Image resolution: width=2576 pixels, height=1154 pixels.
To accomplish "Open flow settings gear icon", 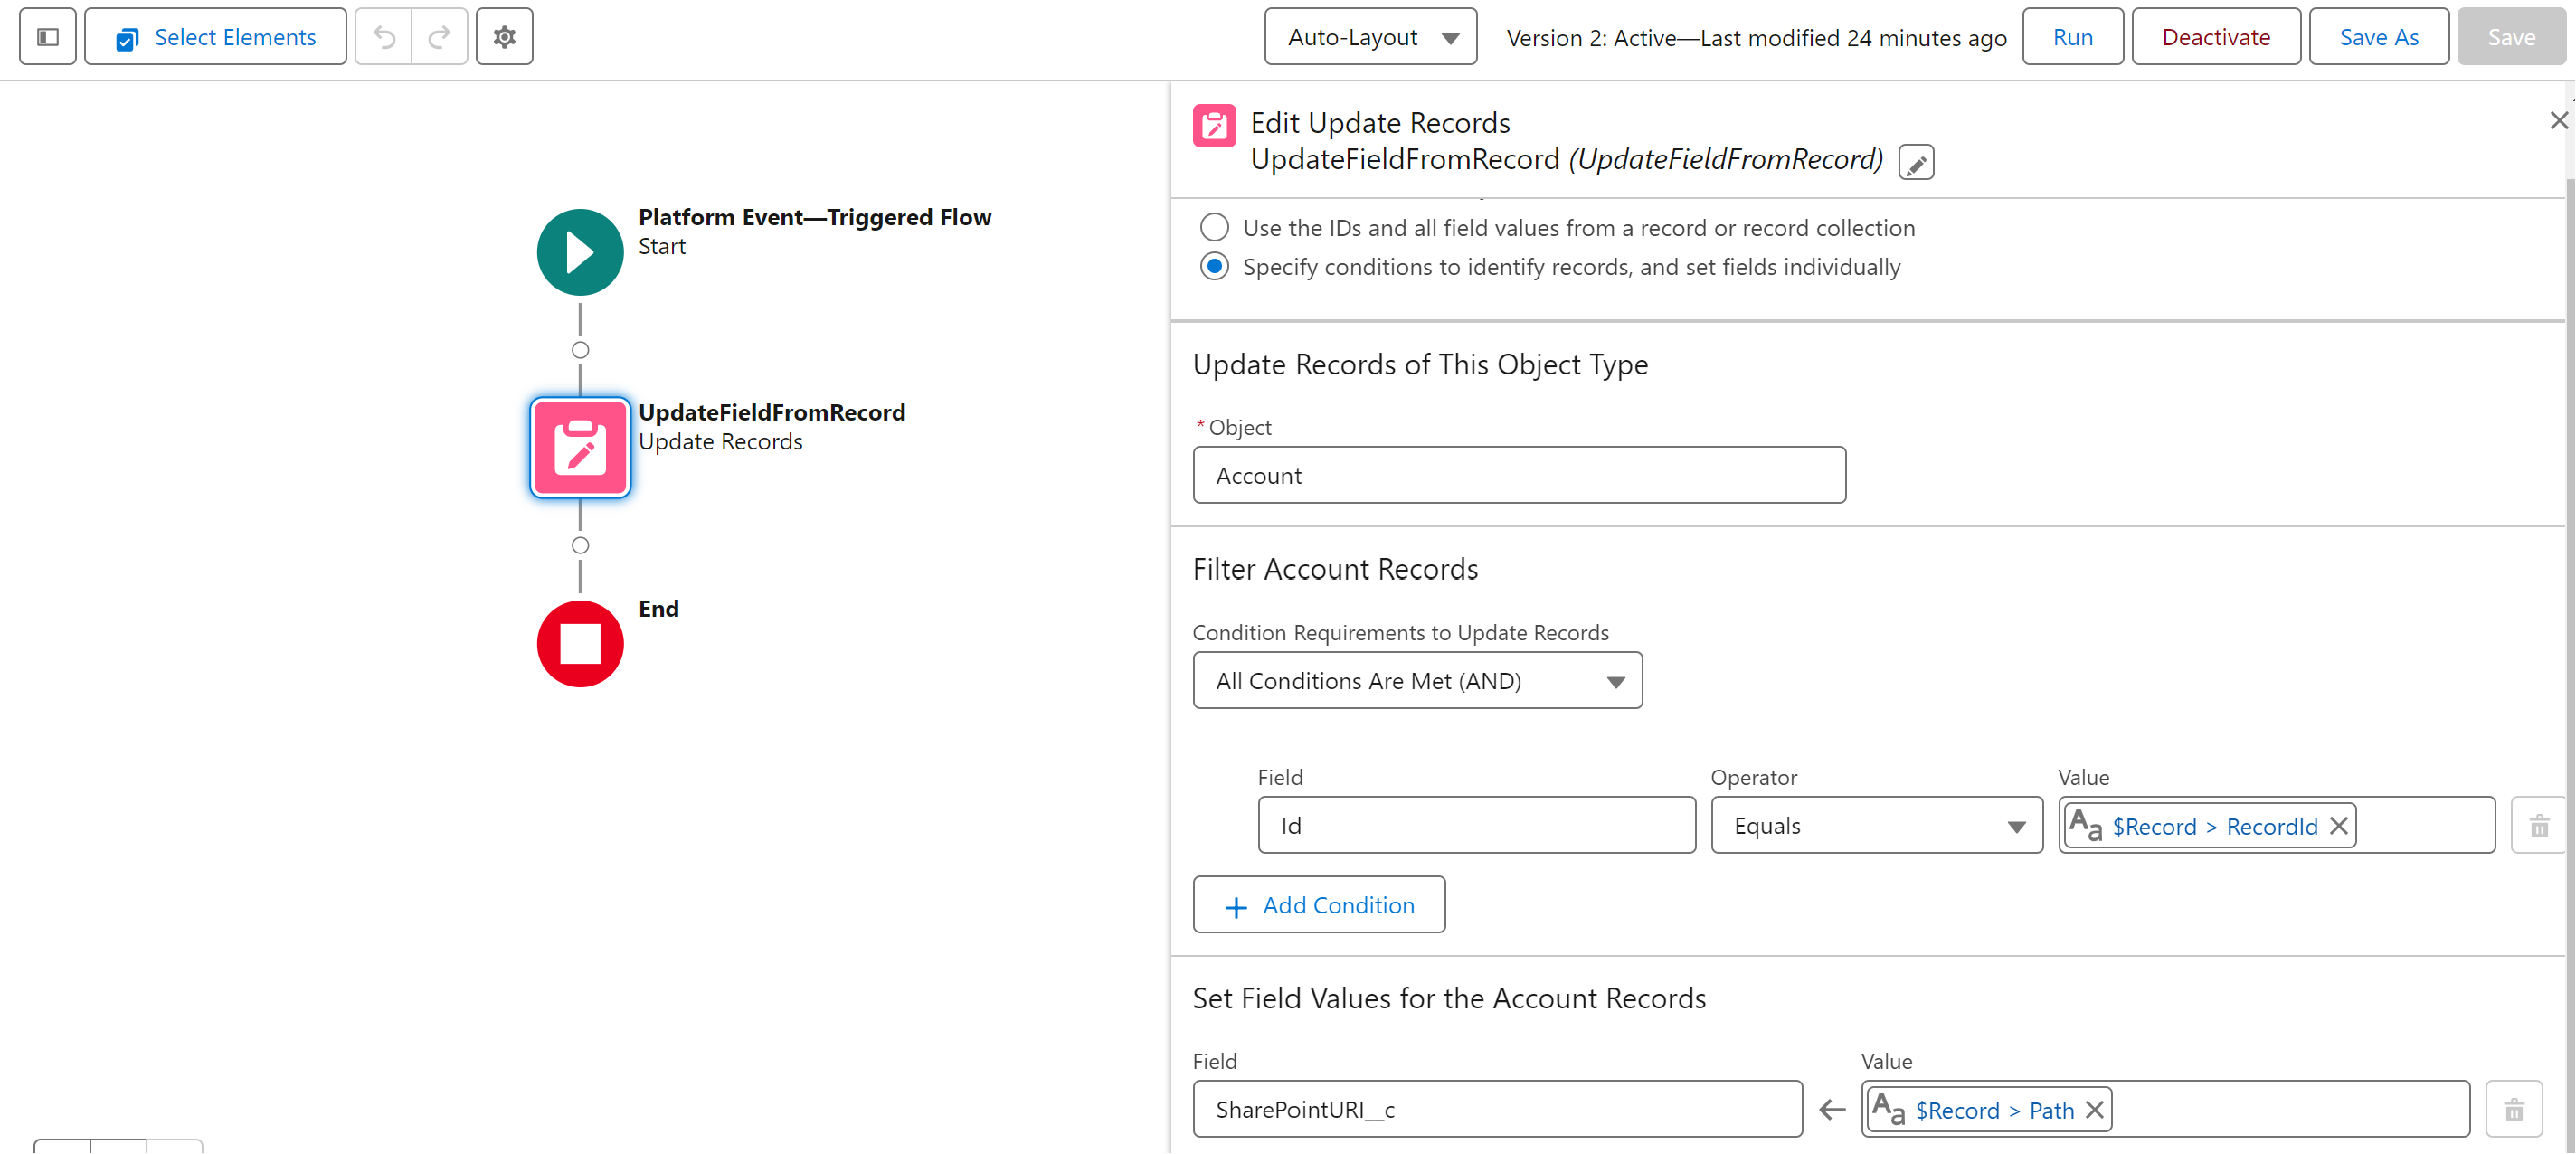I will point(504,37).
